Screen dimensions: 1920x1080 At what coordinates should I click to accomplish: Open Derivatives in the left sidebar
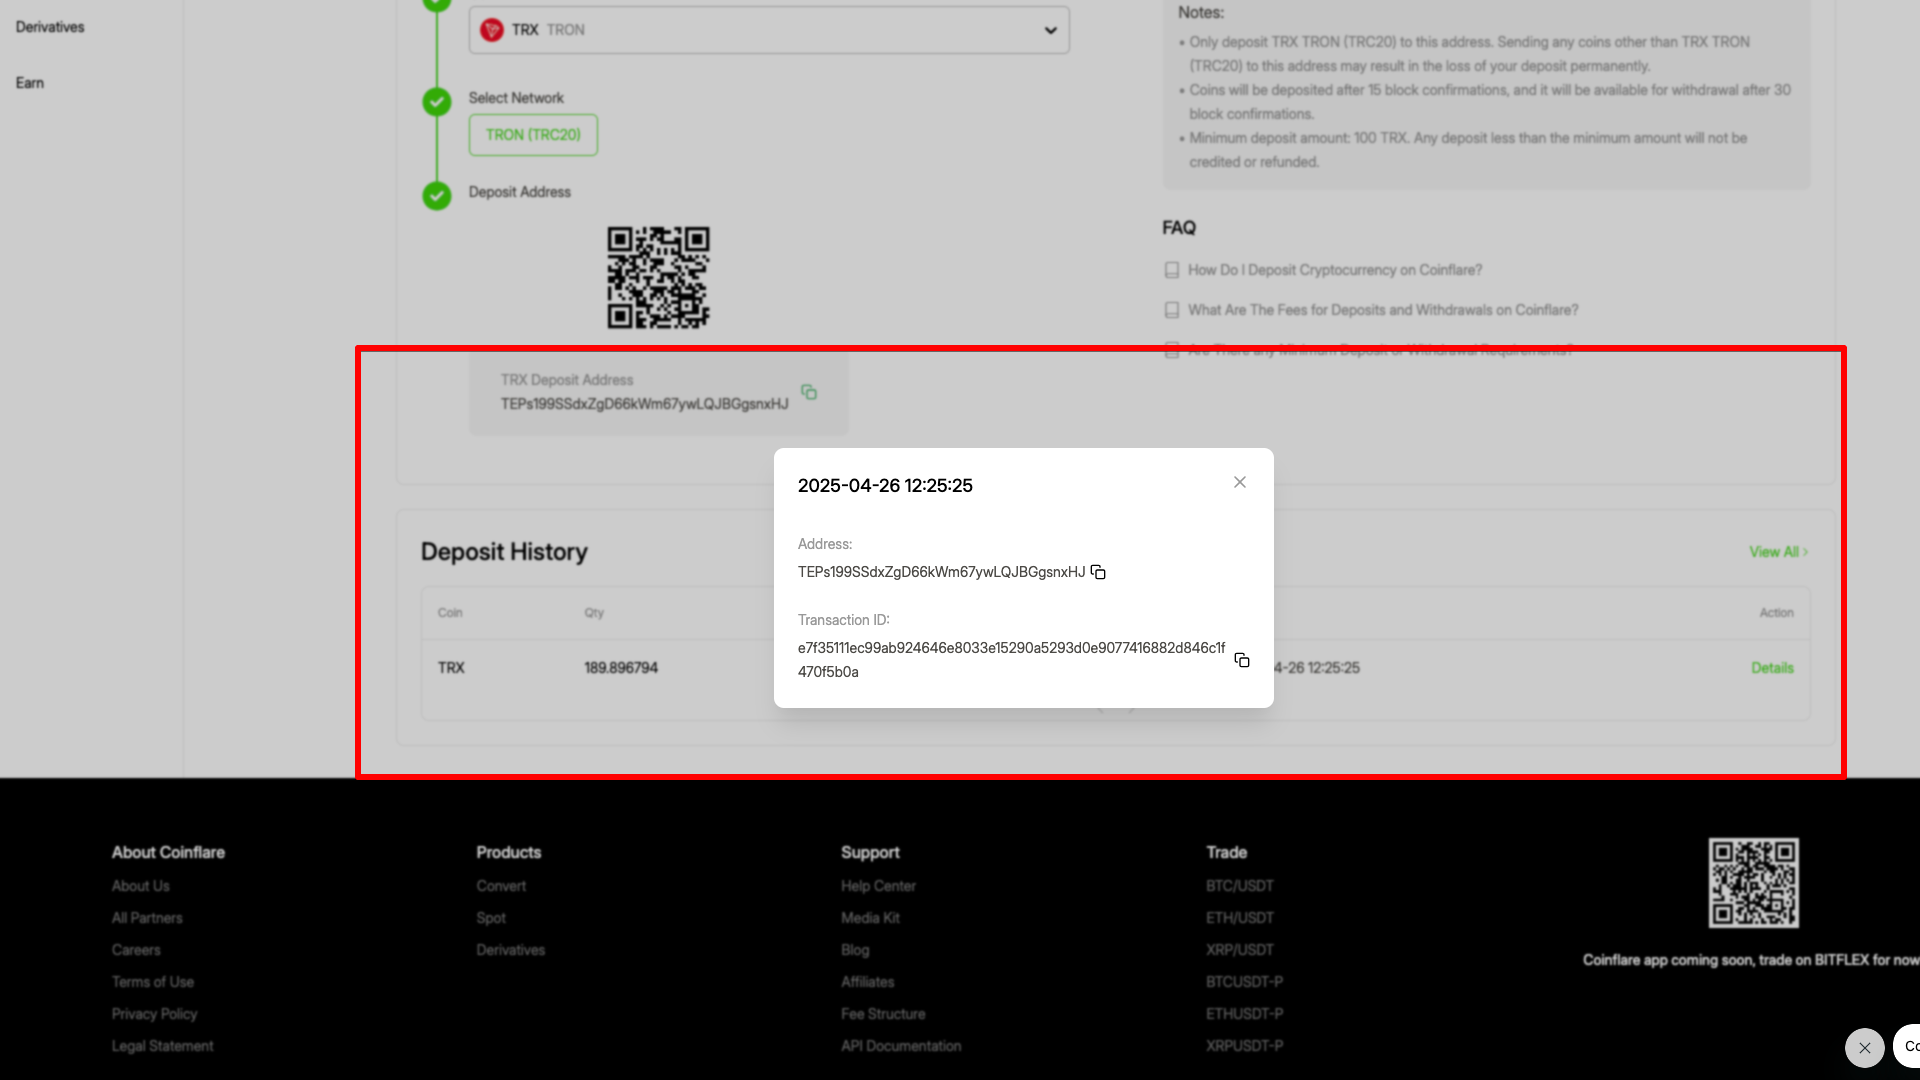point(50,27)
